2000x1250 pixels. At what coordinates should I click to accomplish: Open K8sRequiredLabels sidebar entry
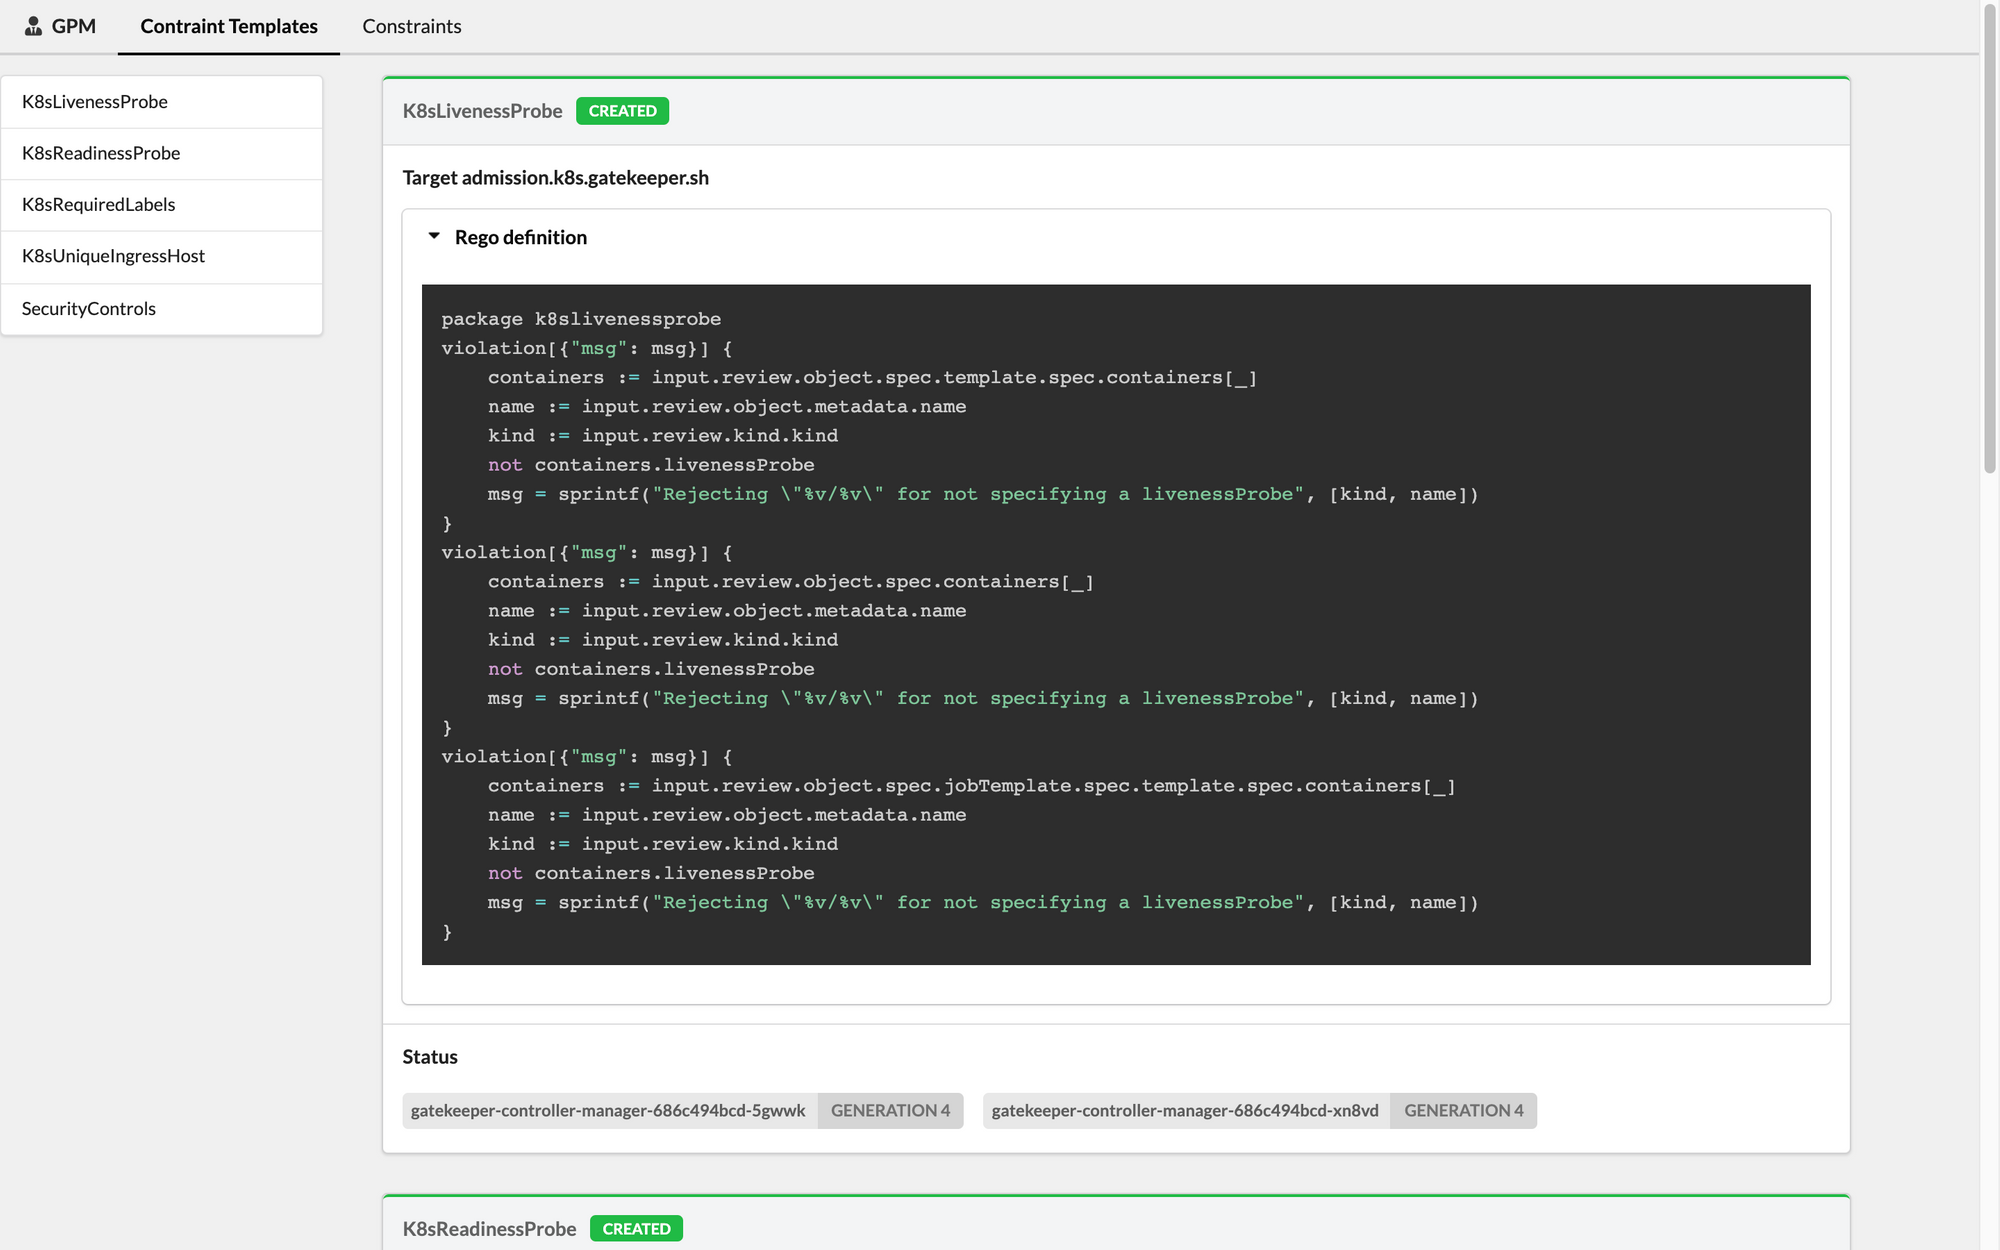point(98,204)
